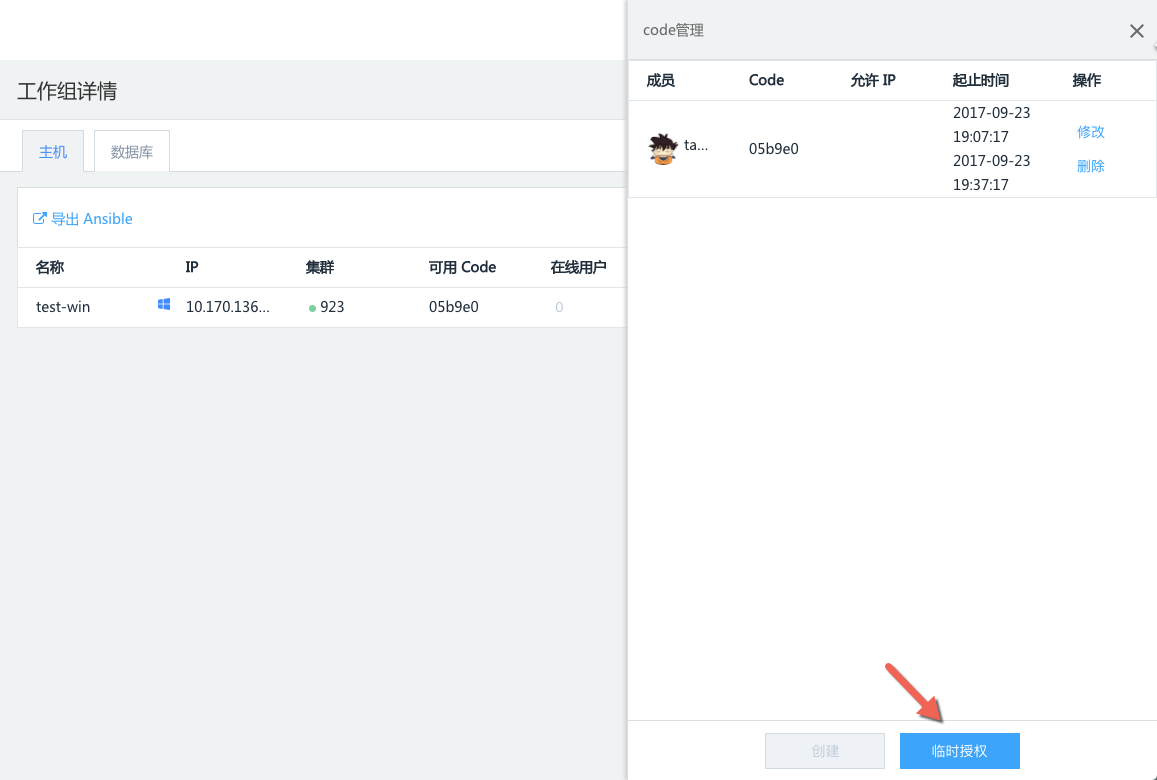Click the disabled 创建 button
The image size is (1157, 780).
(x=825, y=751)
